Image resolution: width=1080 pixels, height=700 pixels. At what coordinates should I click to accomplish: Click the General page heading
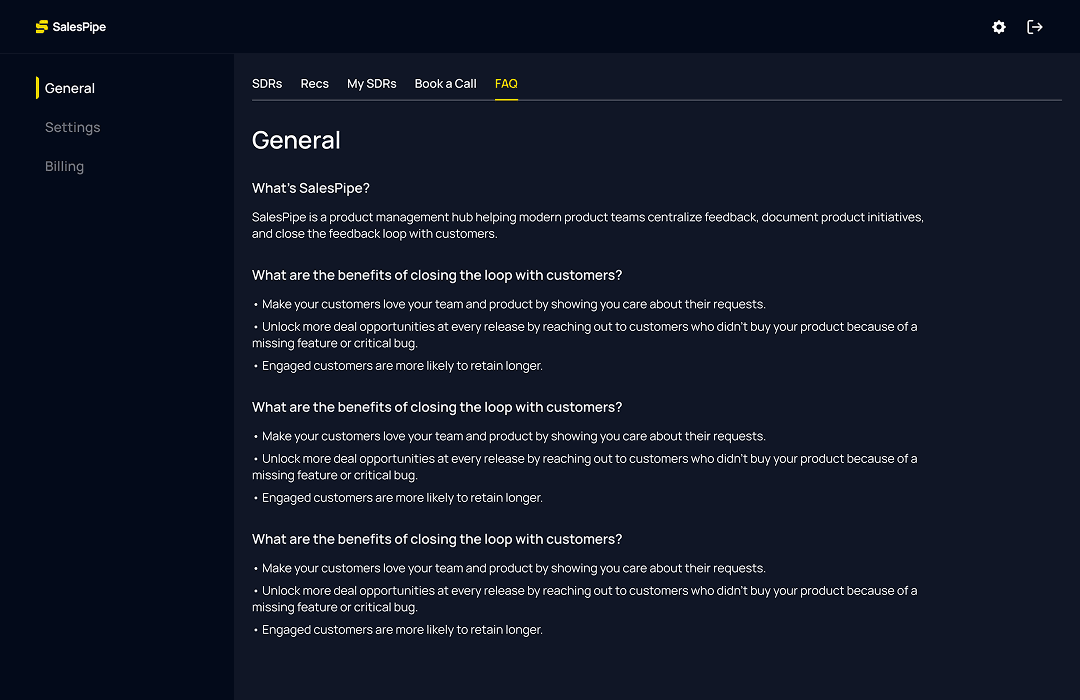tap(296, 140)
